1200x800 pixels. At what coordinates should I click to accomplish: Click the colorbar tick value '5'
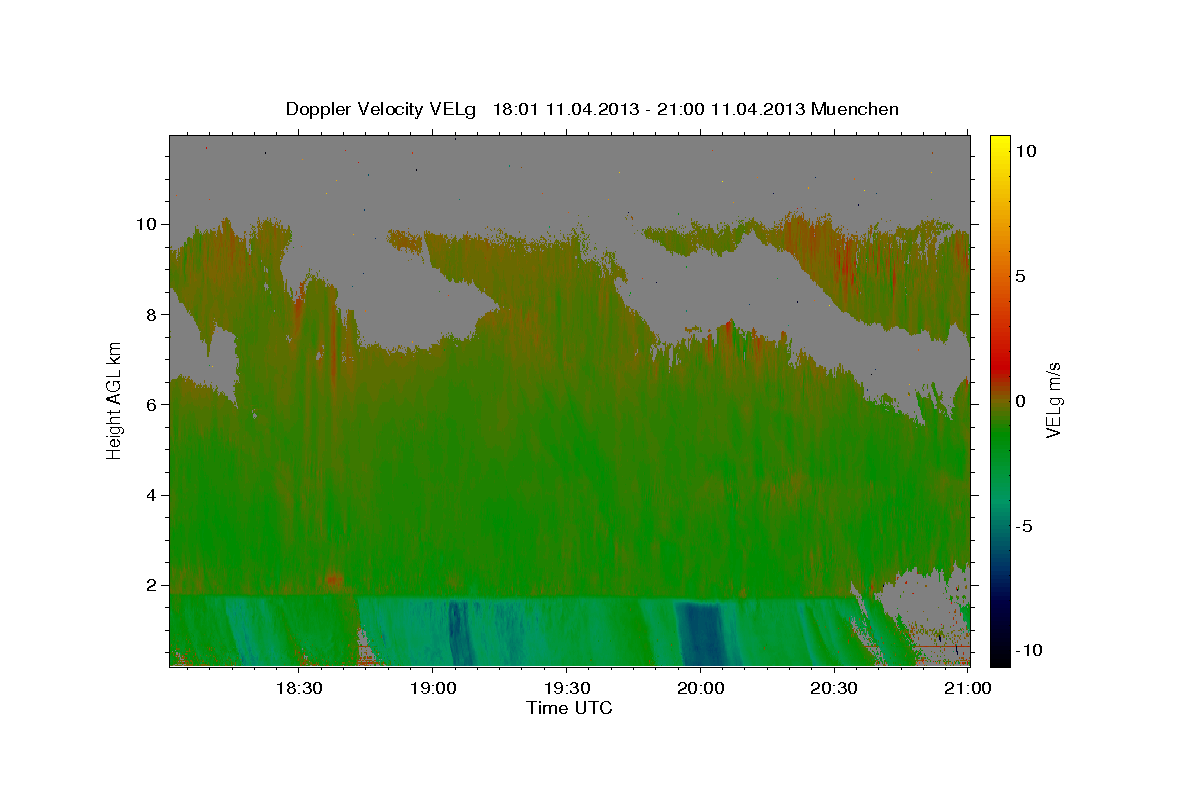tap(1020, 276)
